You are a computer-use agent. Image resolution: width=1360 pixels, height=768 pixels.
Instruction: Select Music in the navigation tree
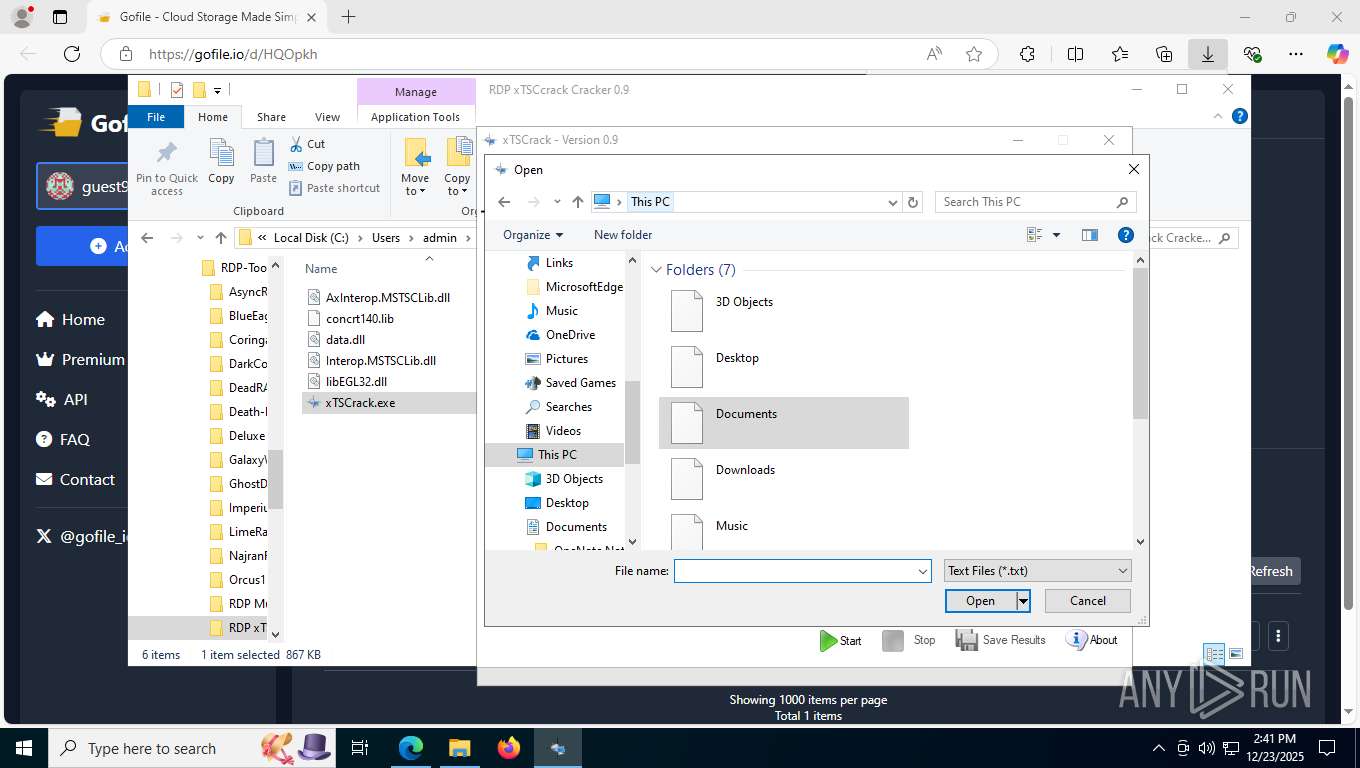pos(561,311)
